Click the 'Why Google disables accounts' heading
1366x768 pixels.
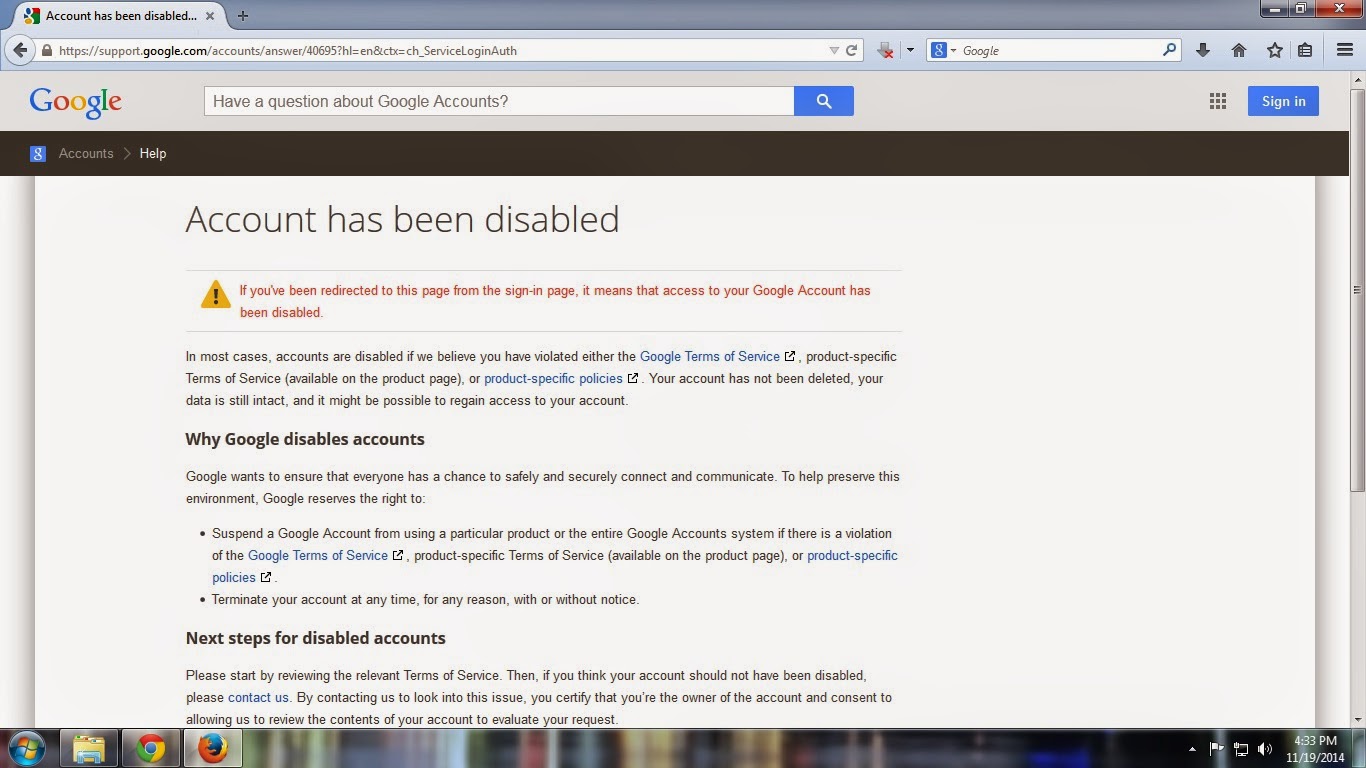pos(305,439)
